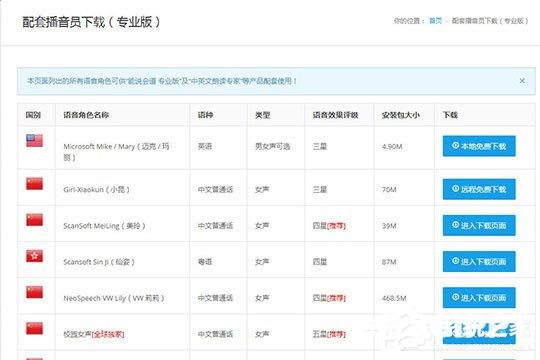Click the blue info banner message text
The width and height of the screenshot is (540, 360).
pyautogui.click(x=162, y=81)
